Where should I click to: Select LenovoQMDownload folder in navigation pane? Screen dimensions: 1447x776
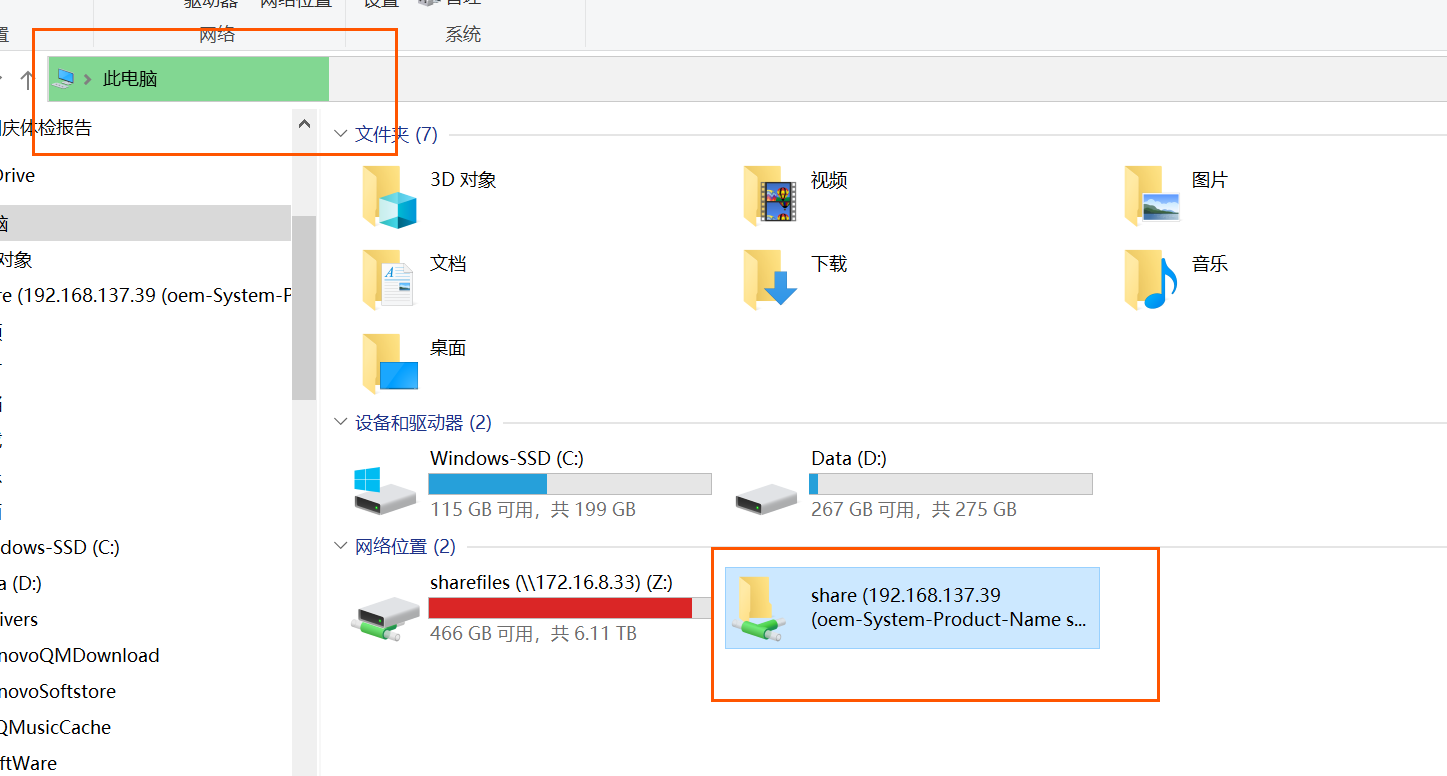pos(80,655)
